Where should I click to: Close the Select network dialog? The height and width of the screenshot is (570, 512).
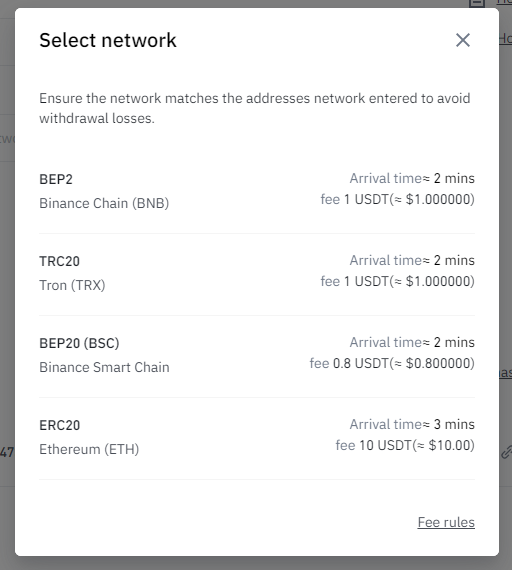tap(463, 40)
